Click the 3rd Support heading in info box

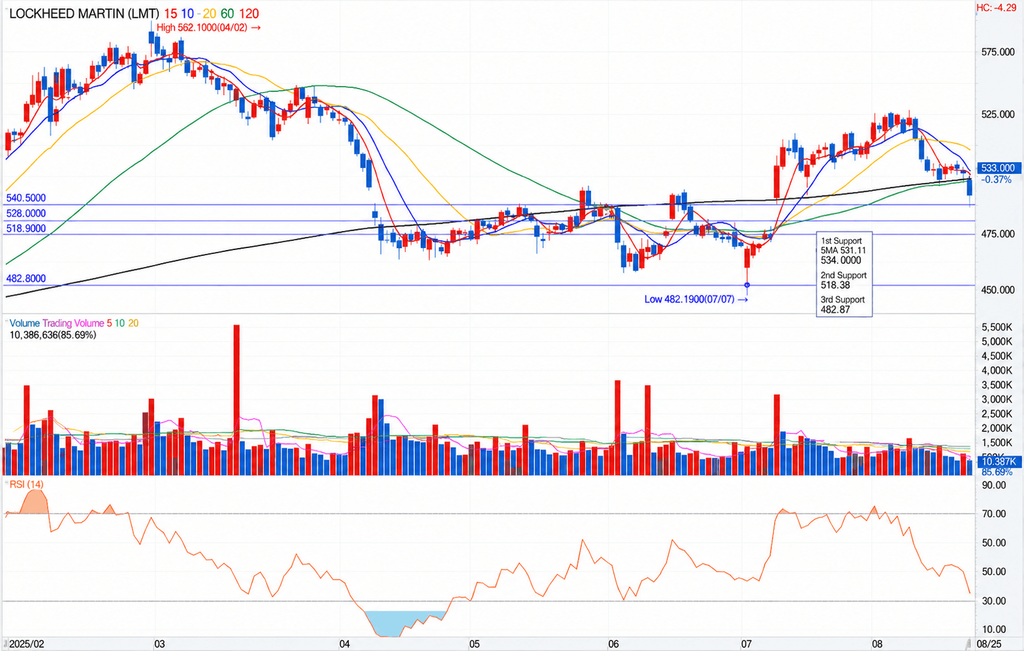[842, 300]
